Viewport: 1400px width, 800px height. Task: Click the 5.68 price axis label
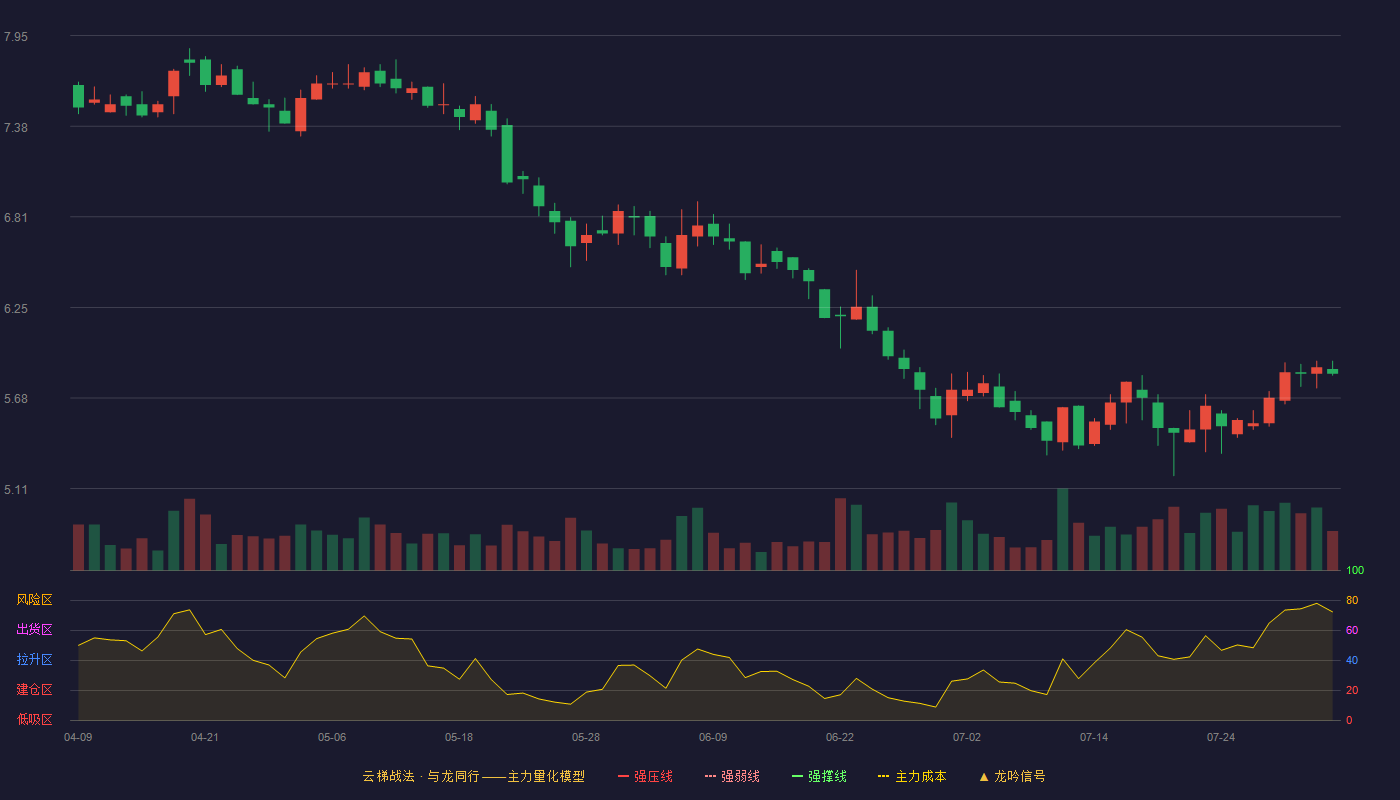16,399
